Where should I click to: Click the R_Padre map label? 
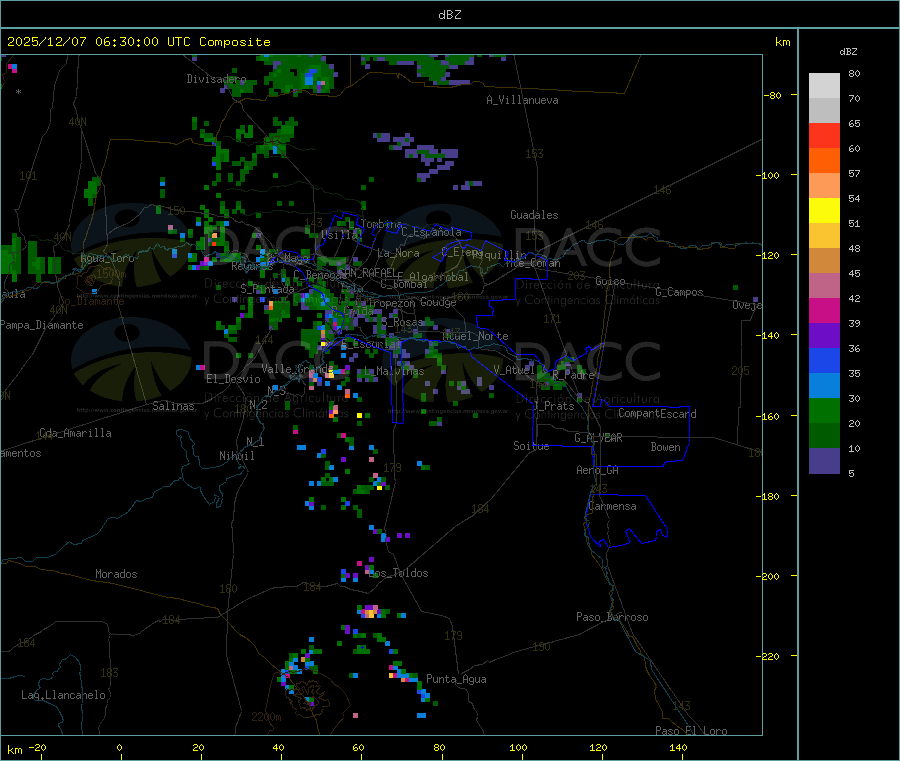(573, 375)
